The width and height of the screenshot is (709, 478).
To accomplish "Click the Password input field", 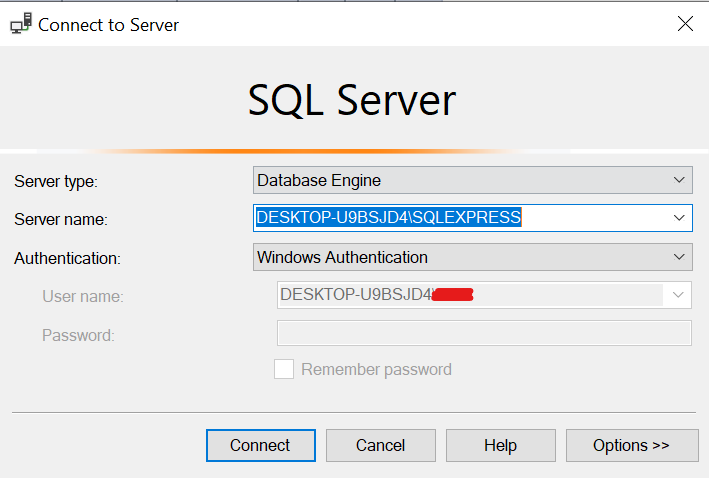I will click(x=484, y=333).
